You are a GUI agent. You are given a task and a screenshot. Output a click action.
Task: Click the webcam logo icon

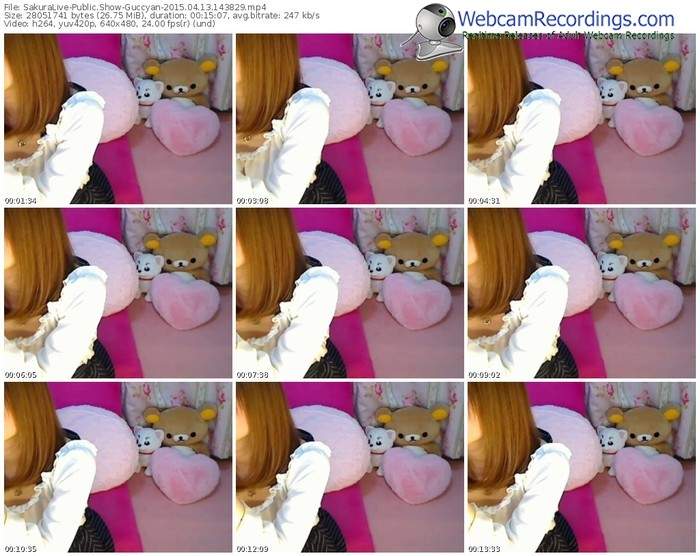pos(430,25)
